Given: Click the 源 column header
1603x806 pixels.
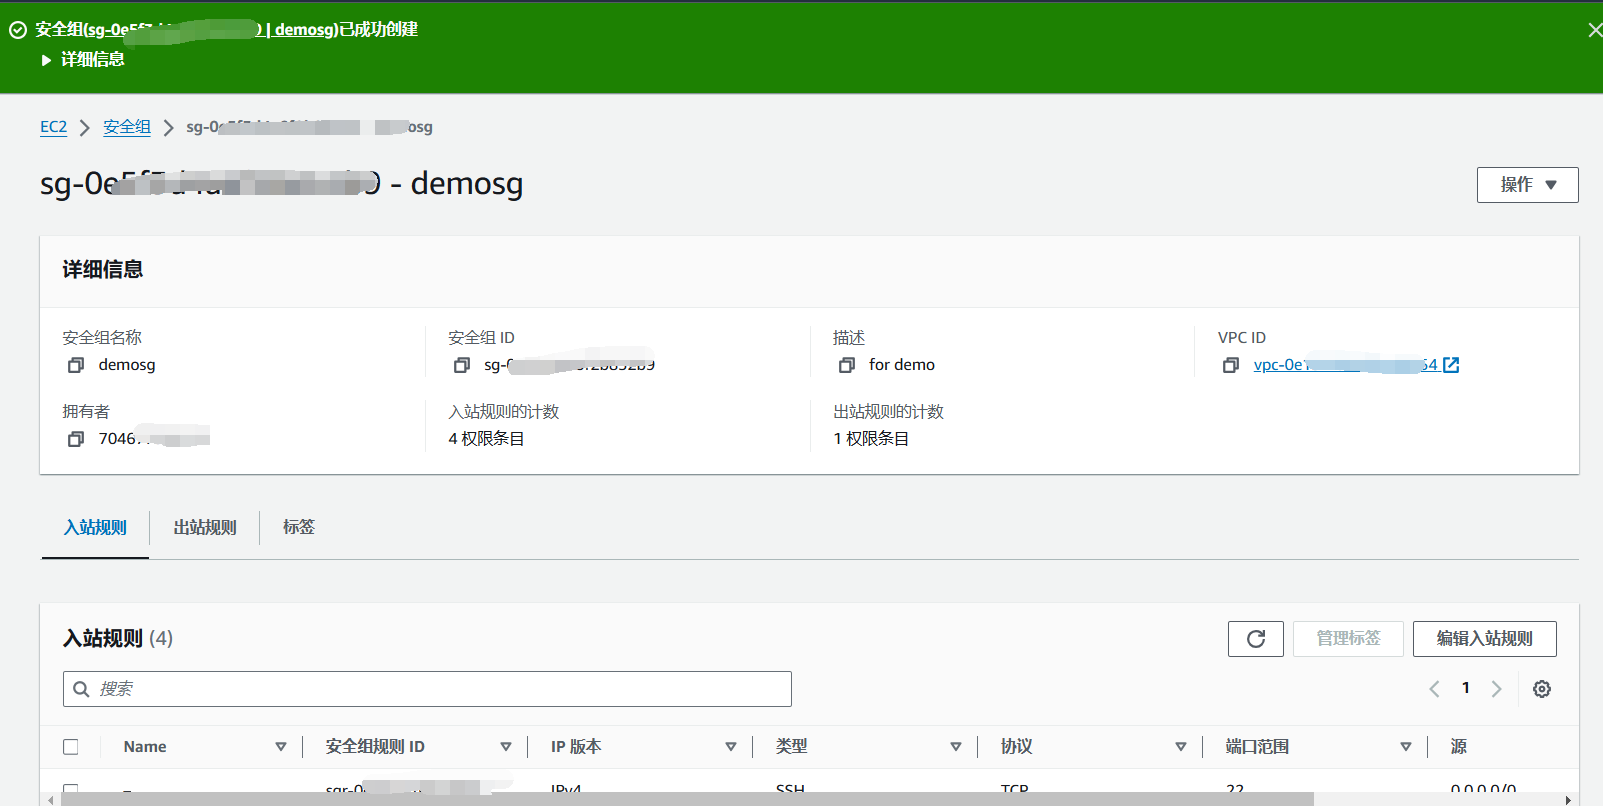Looking at the screenshot, I should tap(1459, 747).
